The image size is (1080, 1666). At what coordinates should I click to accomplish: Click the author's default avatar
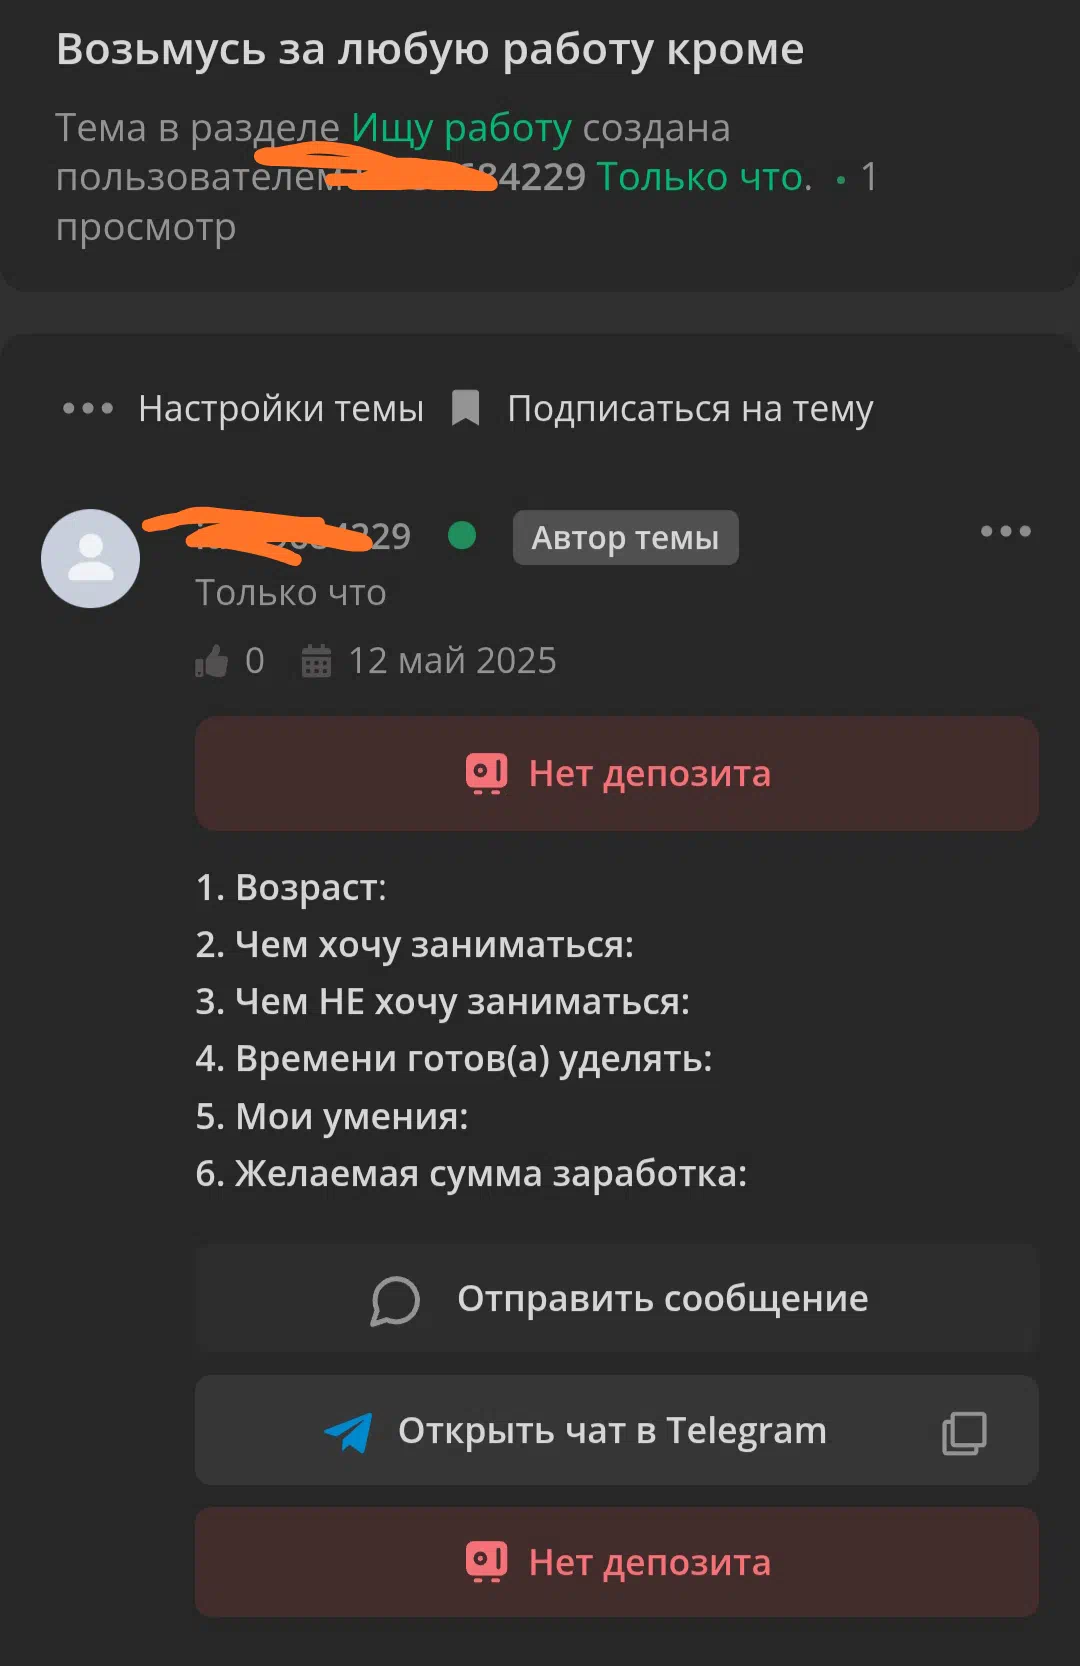point(90,558)
